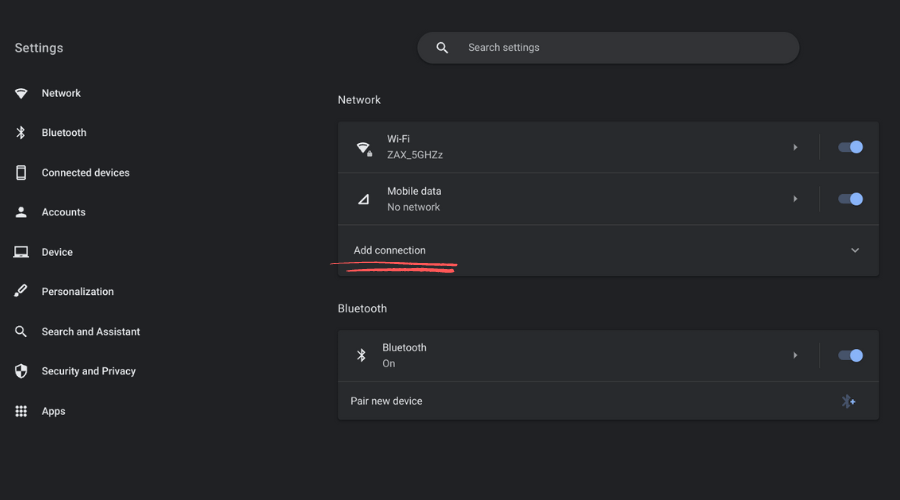Click the magnifier icon in search bar

(442, 48)
